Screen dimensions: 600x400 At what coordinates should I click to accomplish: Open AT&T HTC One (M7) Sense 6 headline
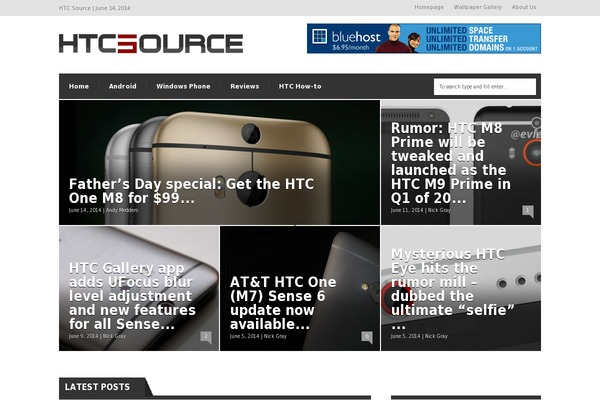click(x=283, y=303)
